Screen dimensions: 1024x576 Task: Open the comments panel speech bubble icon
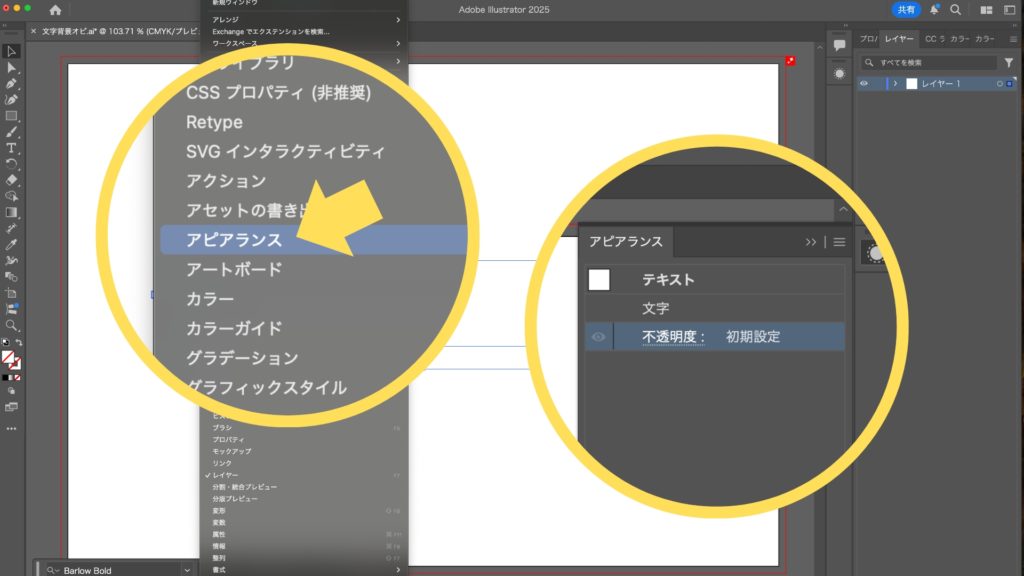[839, 44]
